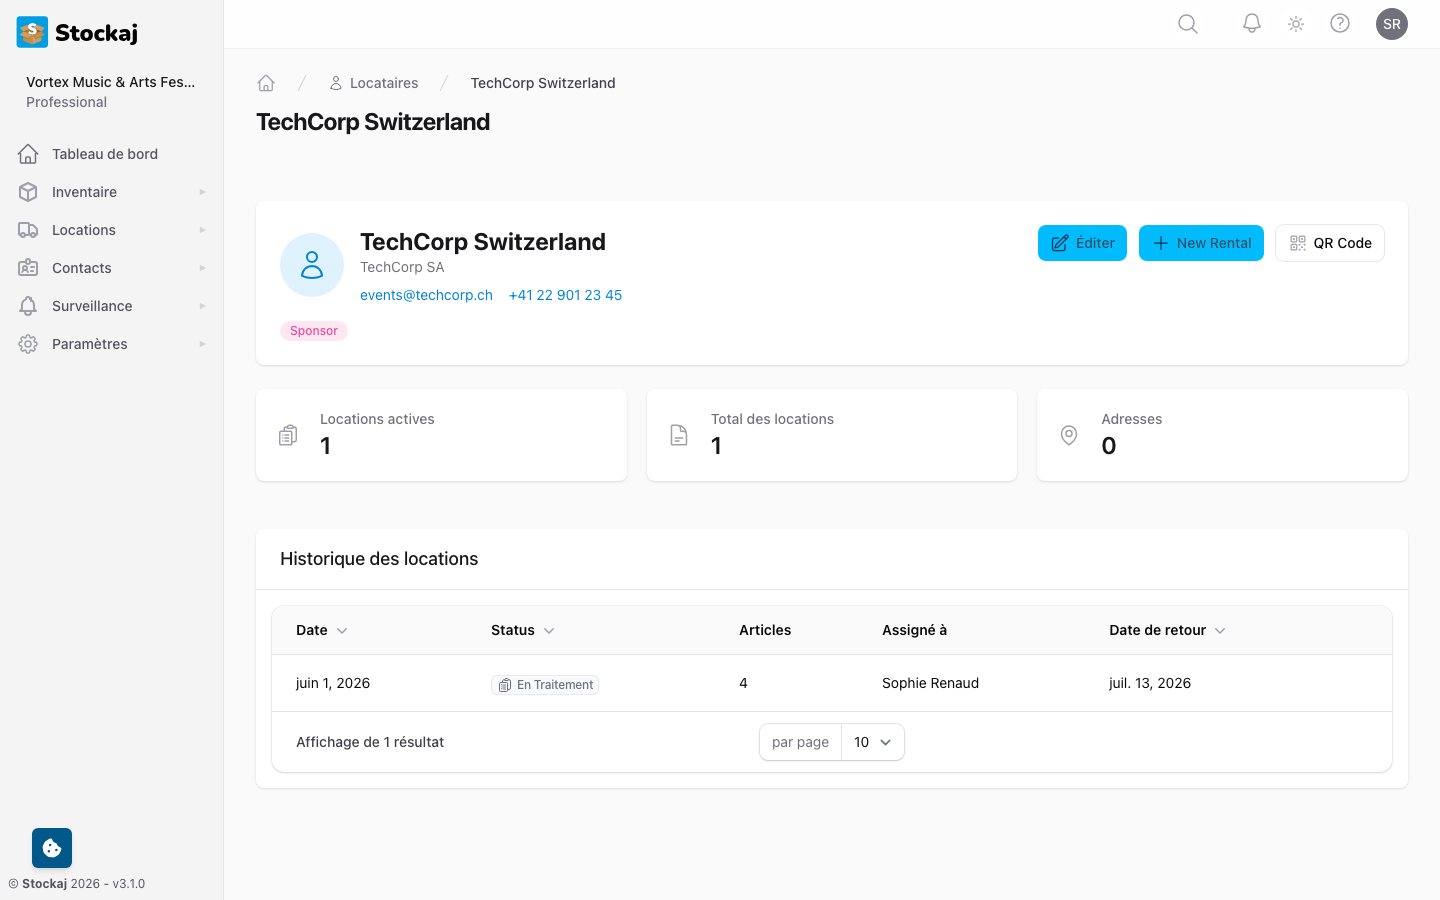Open cookie preferences button

click(x=52, y=848)
